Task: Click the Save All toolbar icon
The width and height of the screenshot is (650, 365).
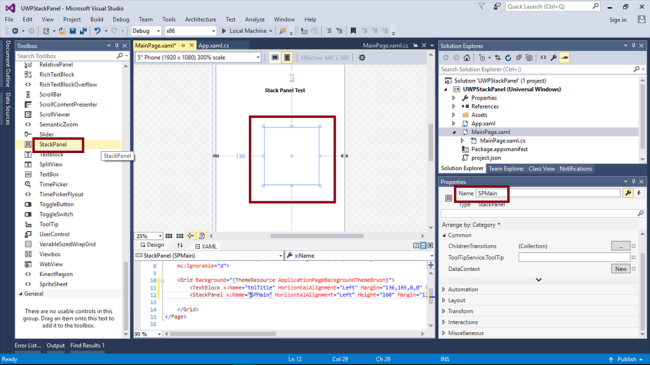Action: coord(83,31)
